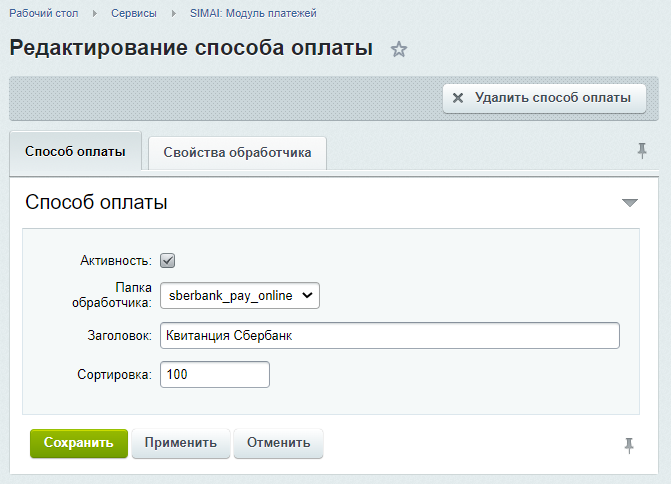This screenshot has width=671, height=484.
Task: Select the Способ оплаты tab
Action: (75, 151)
